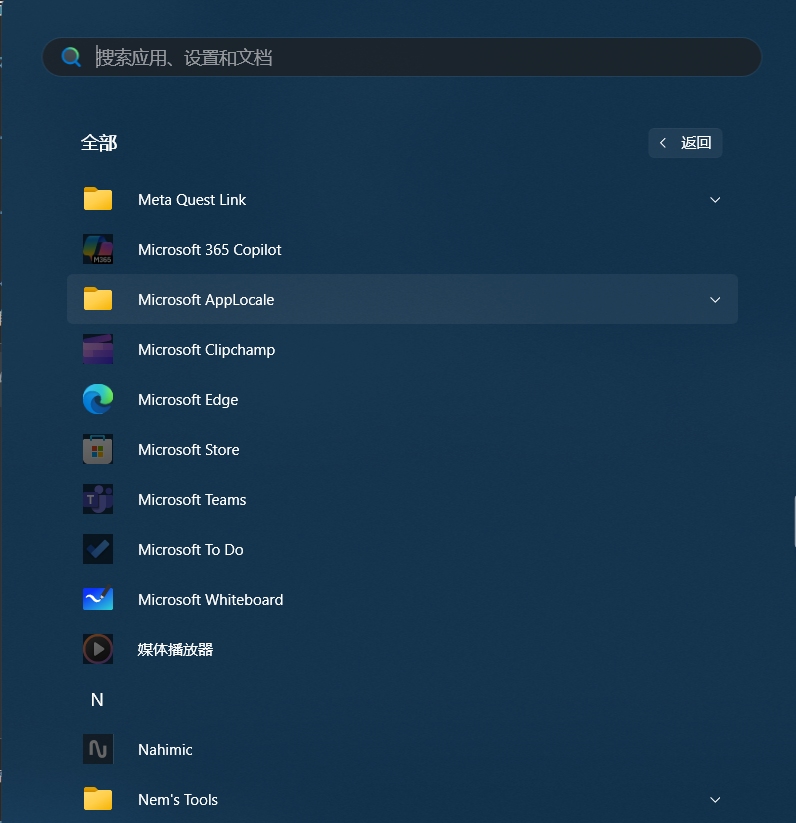The height and width of the screenshot is (823, 796).
Task: Expand the Microsoft AppLocale chevron
Action: pyautogui.click(x=715, y=300)
